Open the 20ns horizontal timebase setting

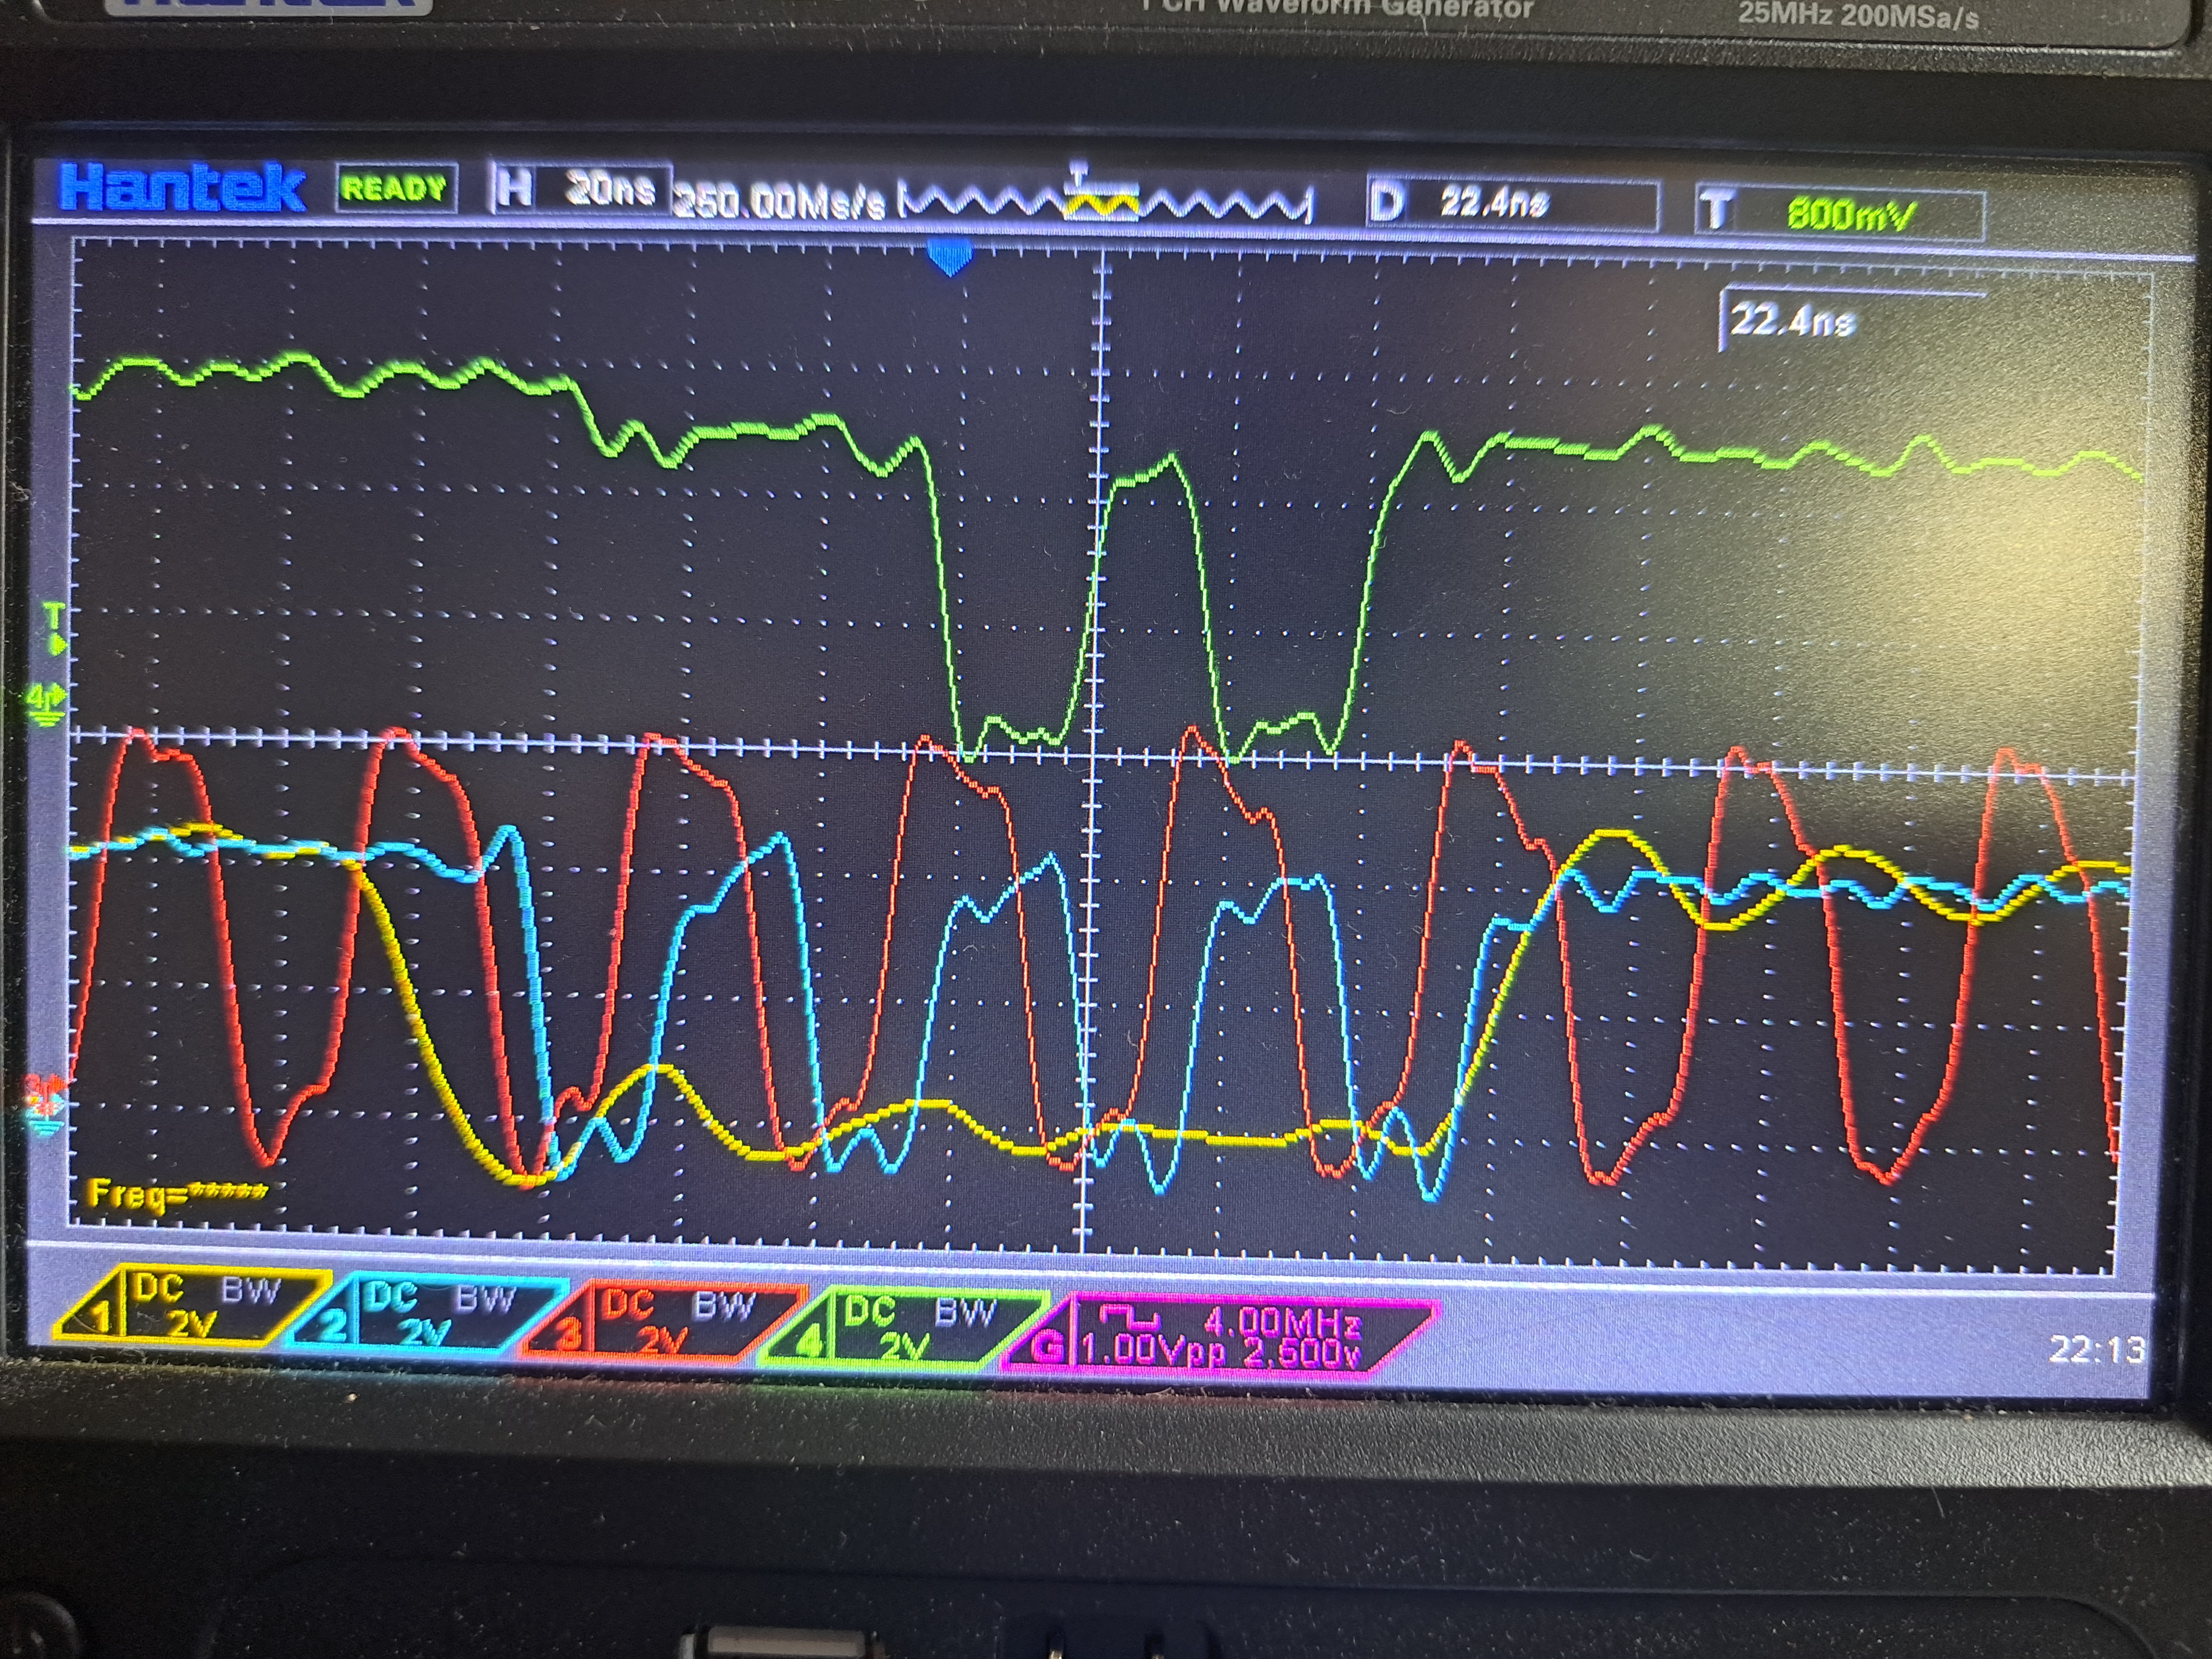point(610,188)
